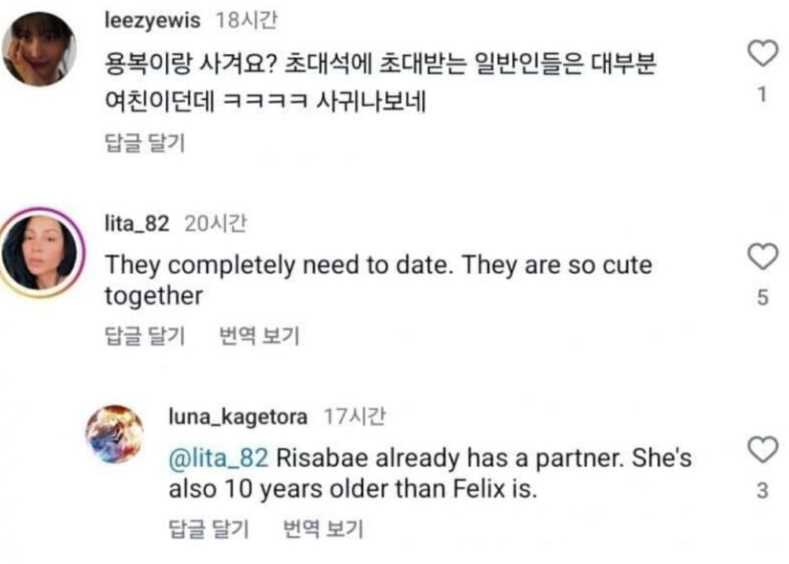Open the leezyewis username profile
Image resolution: width=789 pixels, height=564 pixels.
(152, 20)
